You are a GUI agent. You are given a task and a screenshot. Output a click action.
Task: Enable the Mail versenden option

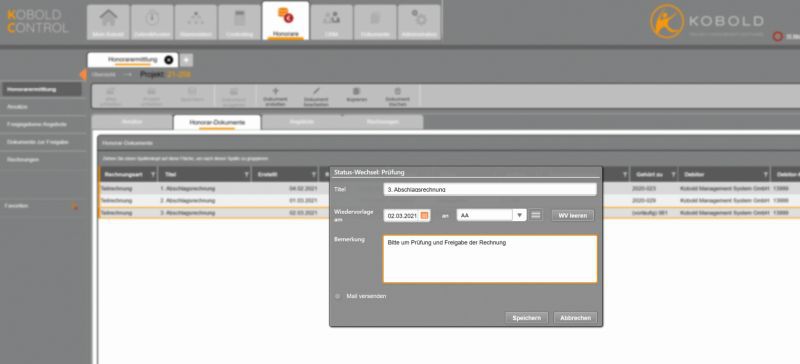[337, 296]
